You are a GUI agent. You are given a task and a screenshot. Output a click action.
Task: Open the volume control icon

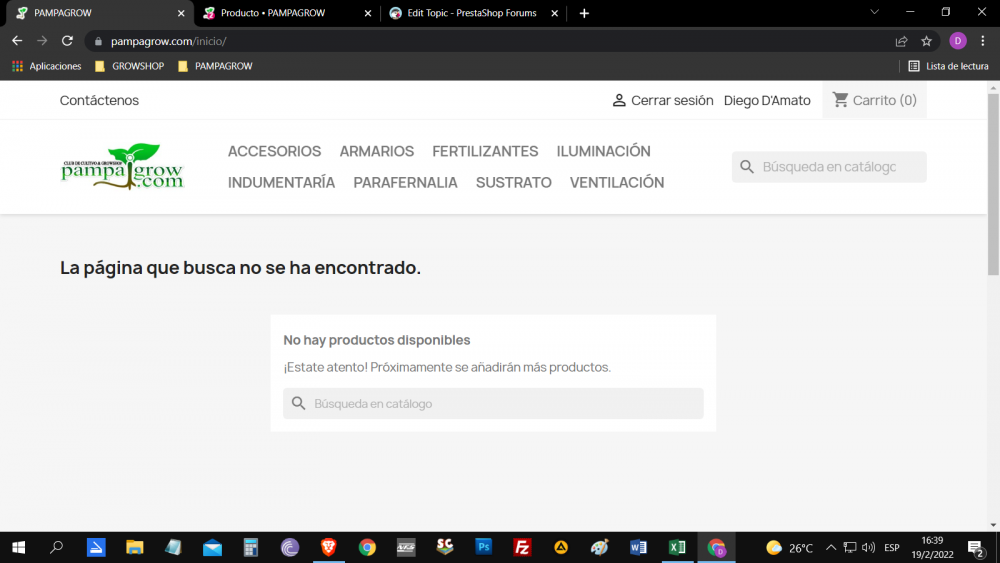(868, 548)
